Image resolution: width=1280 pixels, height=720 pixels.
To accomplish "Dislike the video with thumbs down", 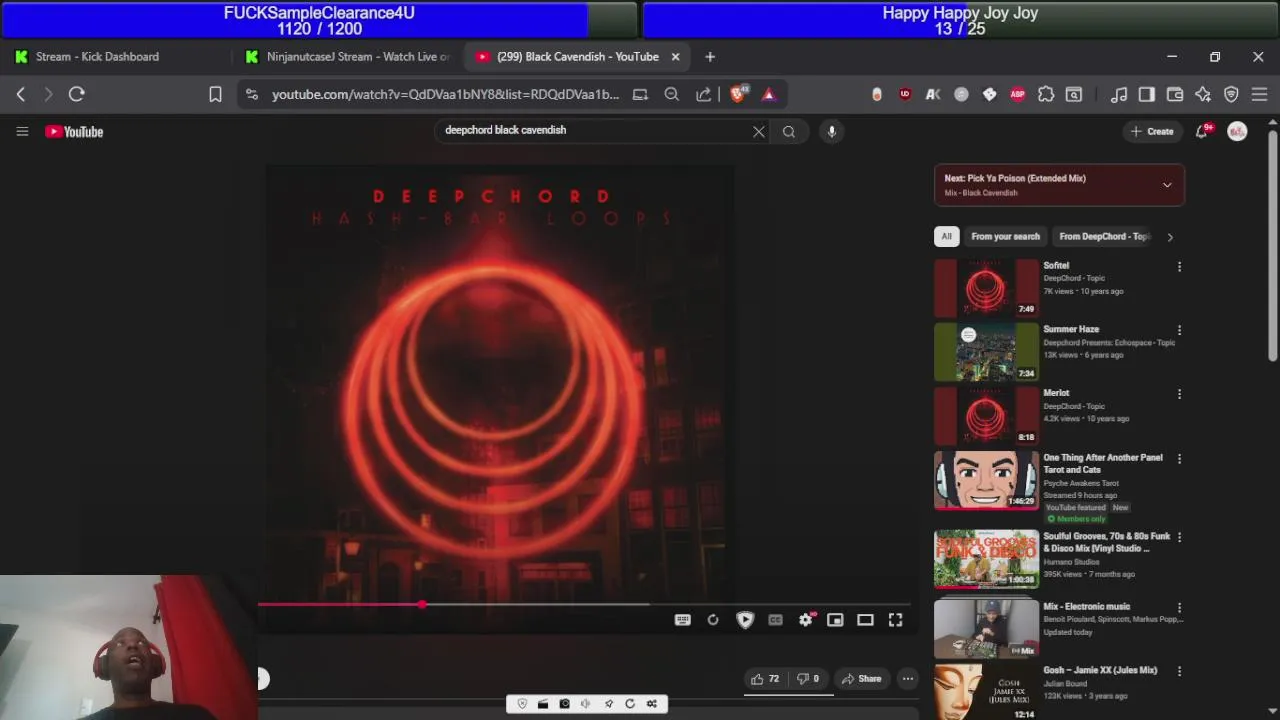I will (x=808, y=679).
